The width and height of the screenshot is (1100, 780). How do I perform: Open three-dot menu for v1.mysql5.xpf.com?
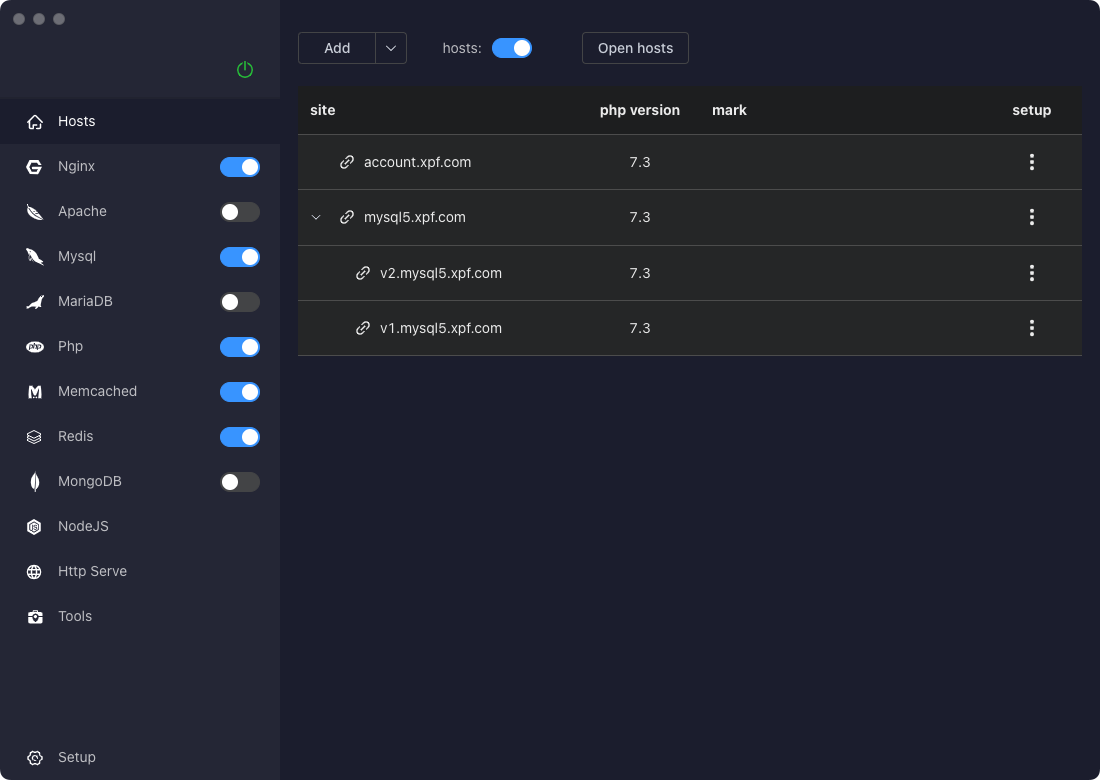[x=1031, y=328]
